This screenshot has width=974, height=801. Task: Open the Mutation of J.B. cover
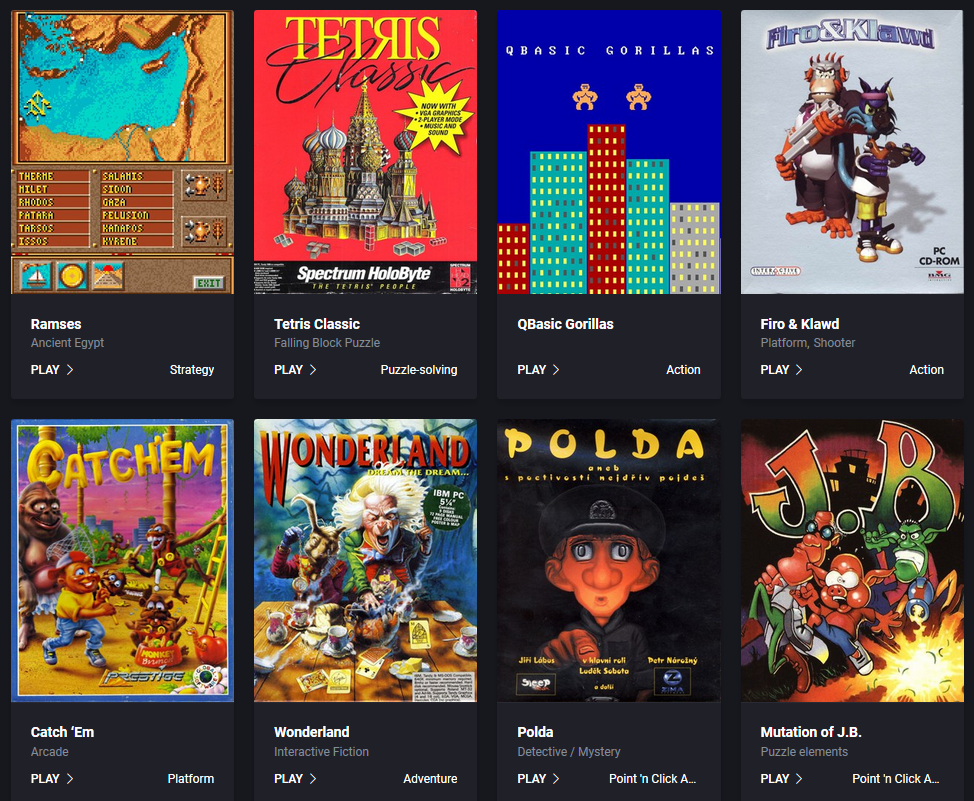[x=852, y=561]
